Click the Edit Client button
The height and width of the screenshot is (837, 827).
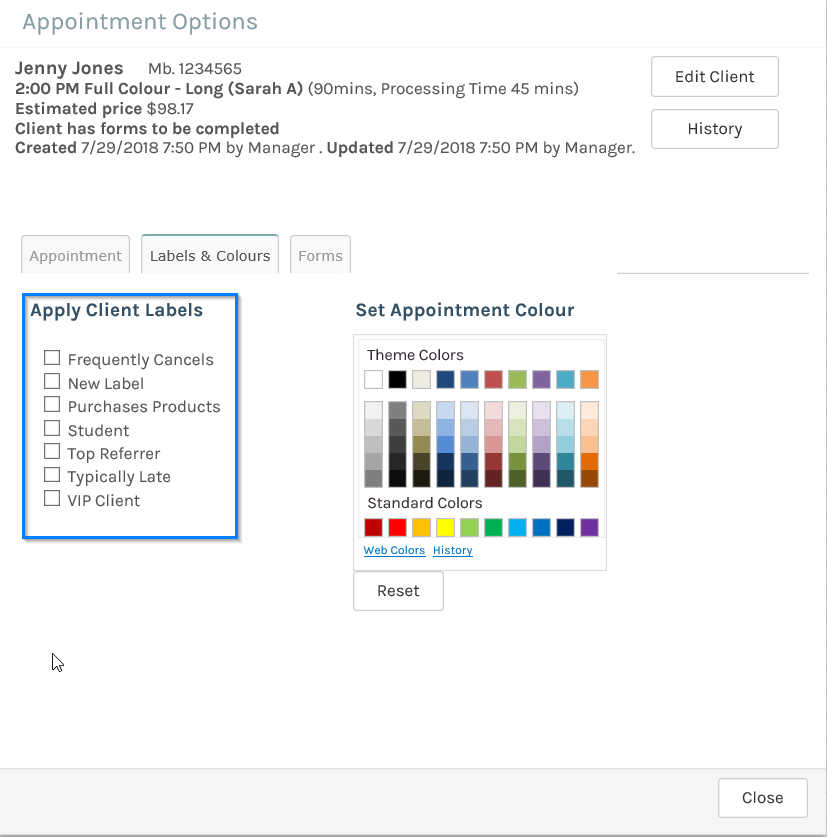pyautogui.click(x=714, y=76)
